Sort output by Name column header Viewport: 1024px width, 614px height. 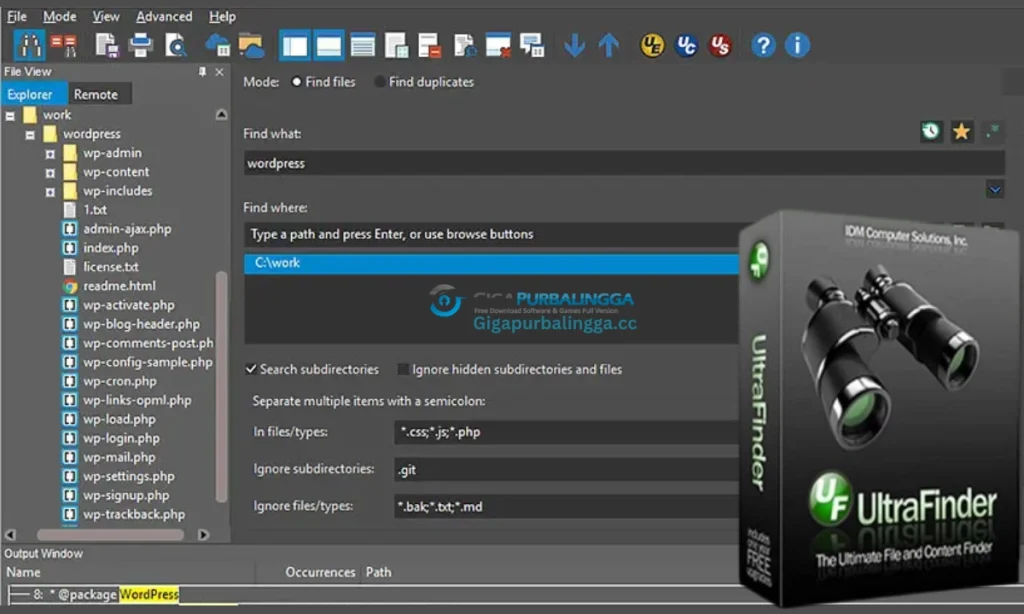(x=24, y=572)
